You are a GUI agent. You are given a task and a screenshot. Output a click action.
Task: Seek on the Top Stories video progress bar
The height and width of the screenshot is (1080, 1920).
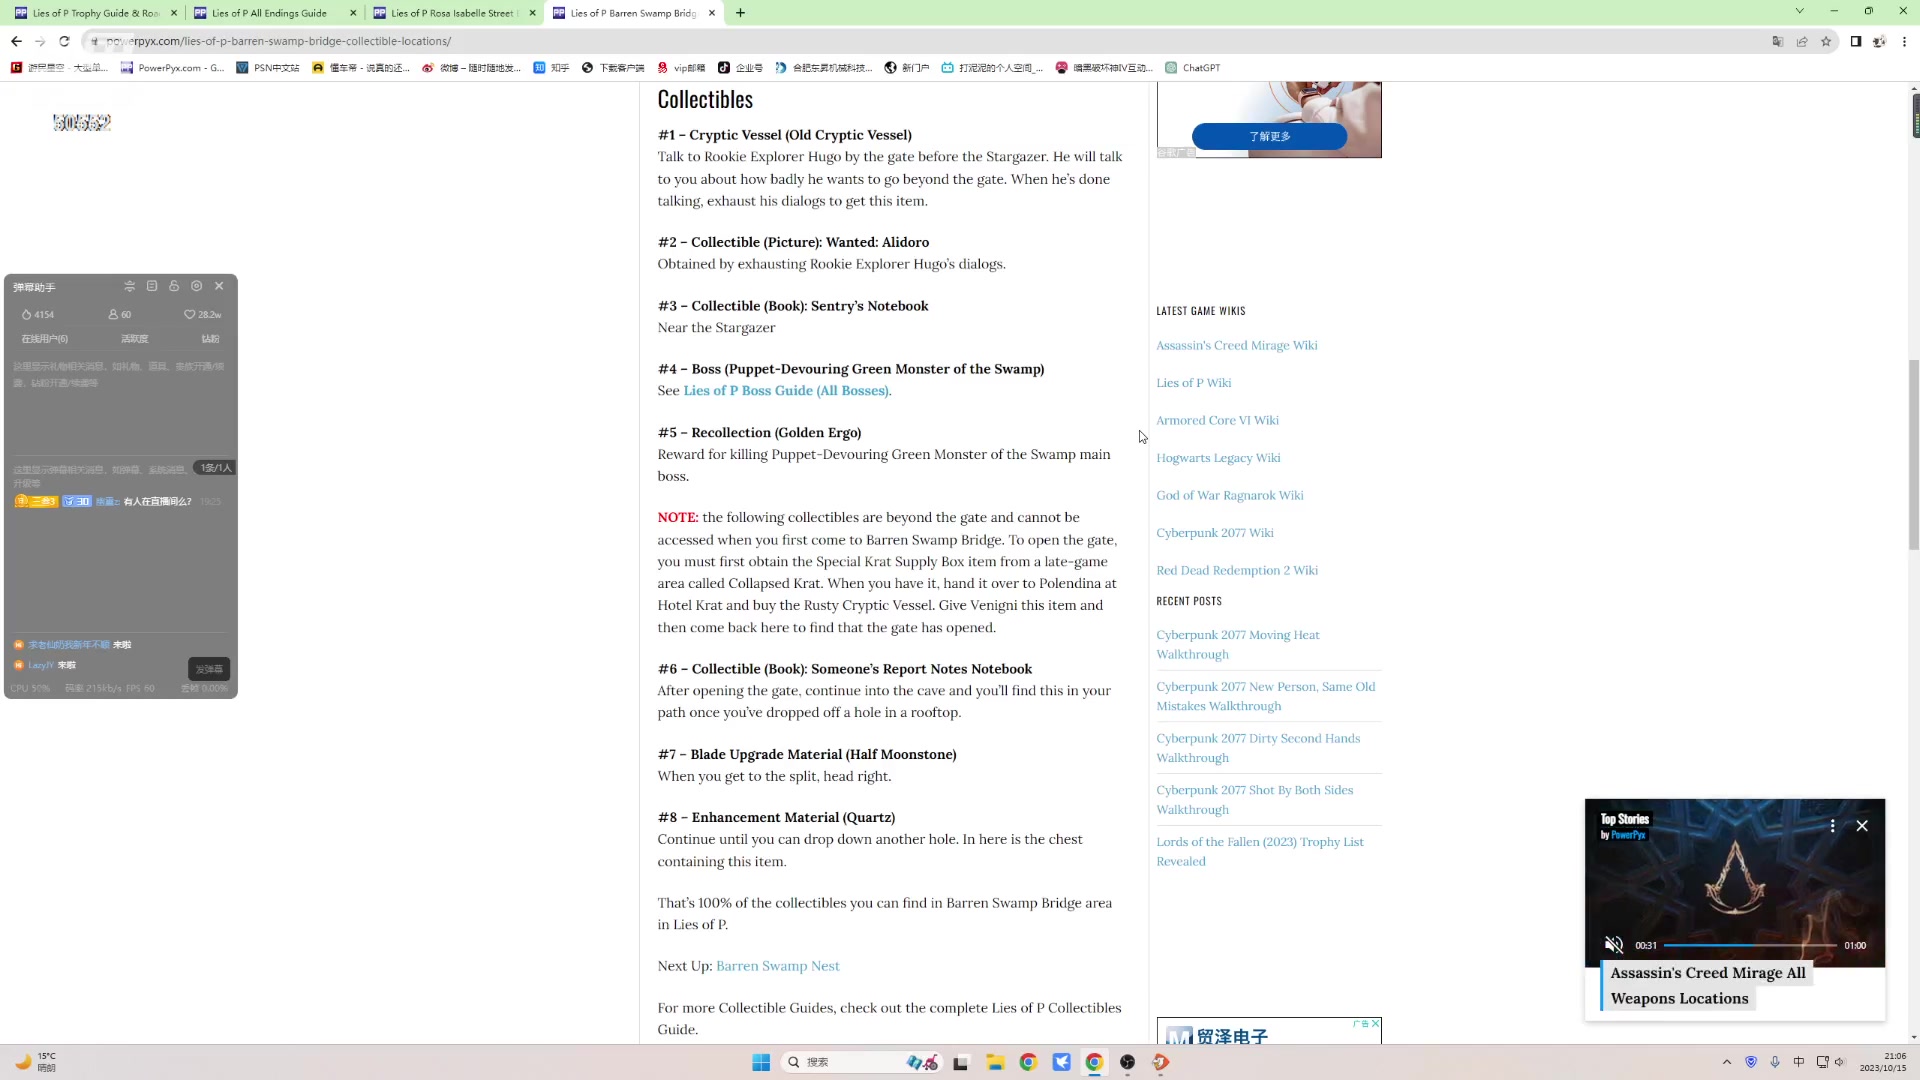1750,945
